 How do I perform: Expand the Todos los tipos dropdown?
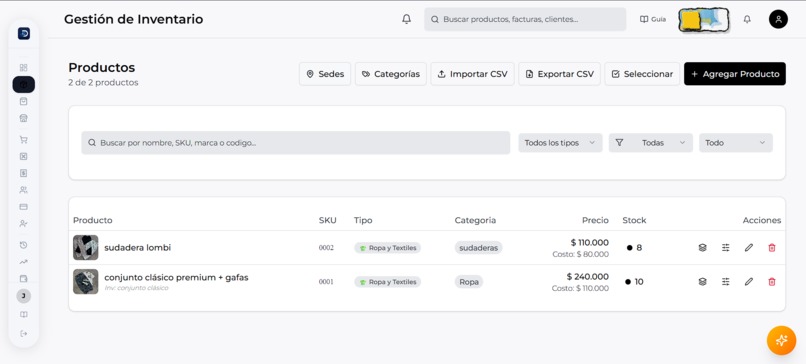(x=560, y=143)
